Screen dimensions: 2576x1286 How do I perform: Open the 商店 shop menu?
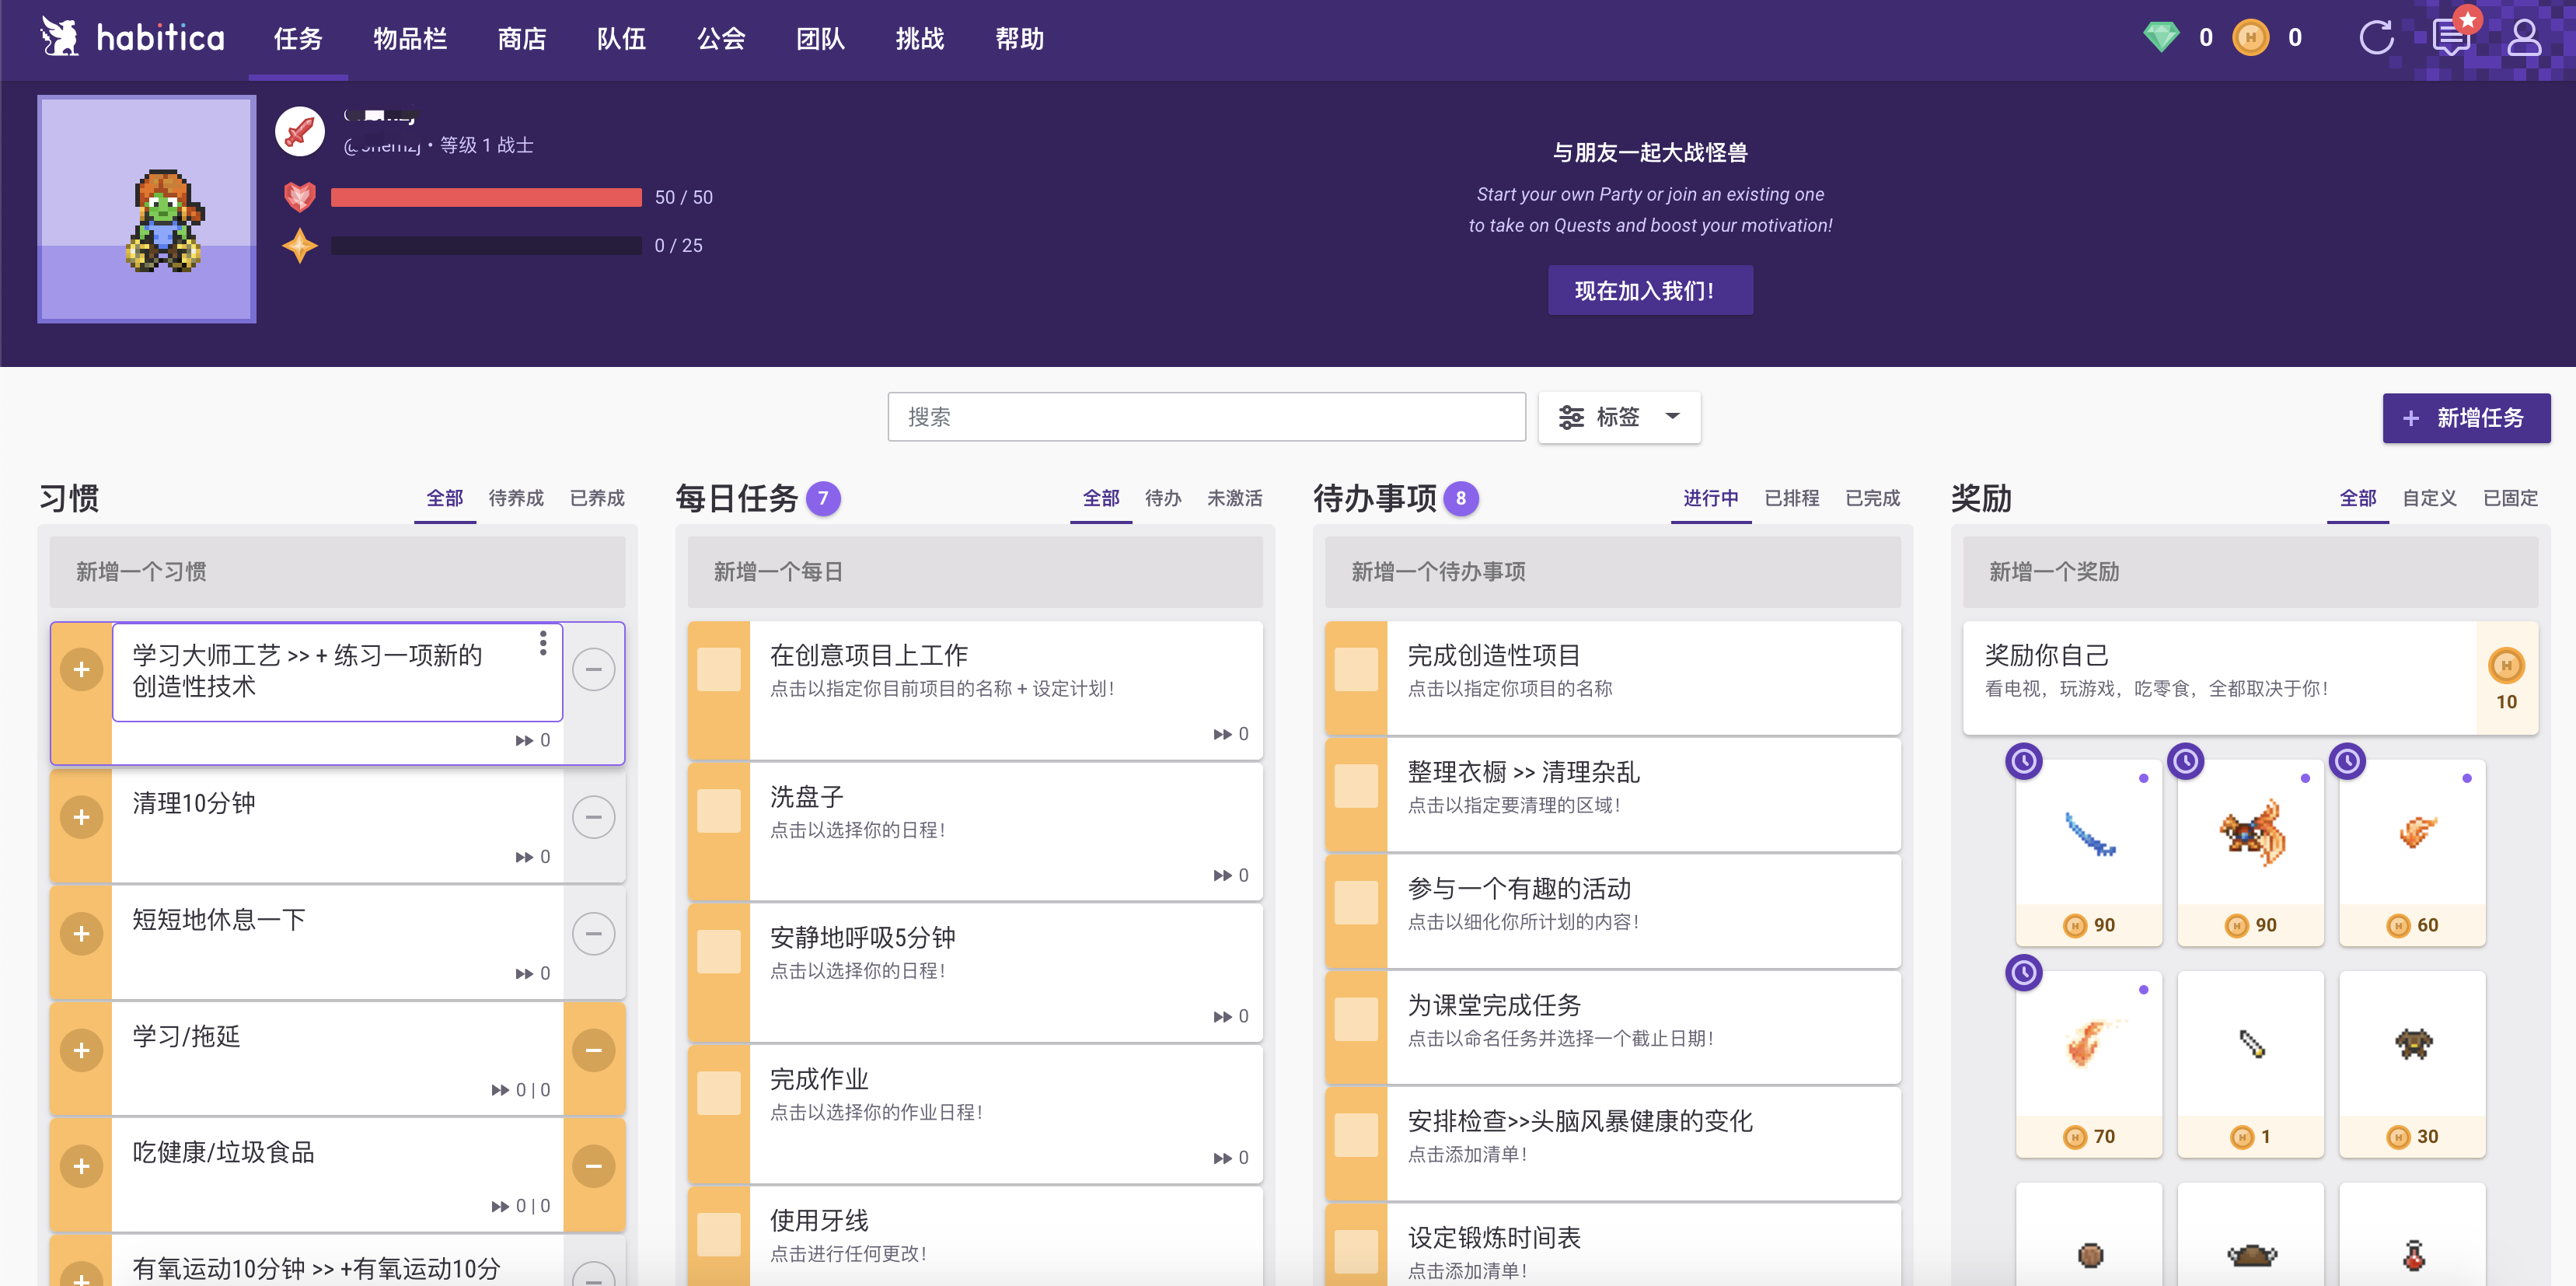[522, 39]
